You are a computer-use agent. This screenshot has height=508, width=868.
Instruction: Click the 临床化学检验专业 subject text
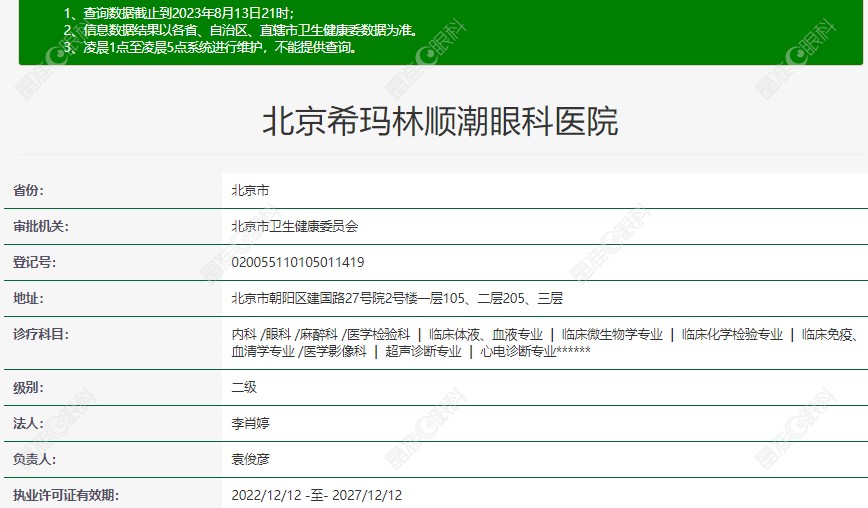click(732, 334)
